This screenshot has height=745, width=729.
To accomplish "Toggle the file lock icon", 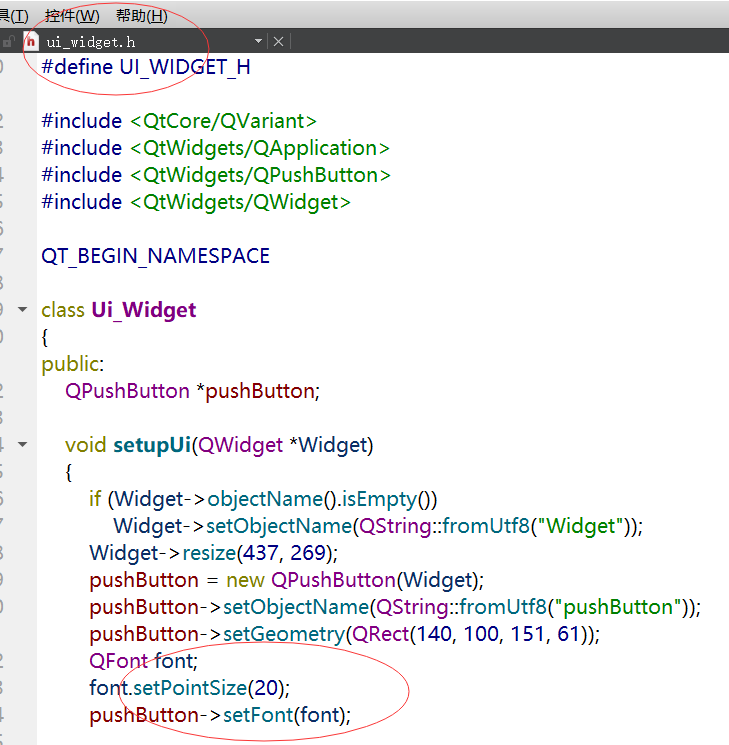I will click(8, 42).
